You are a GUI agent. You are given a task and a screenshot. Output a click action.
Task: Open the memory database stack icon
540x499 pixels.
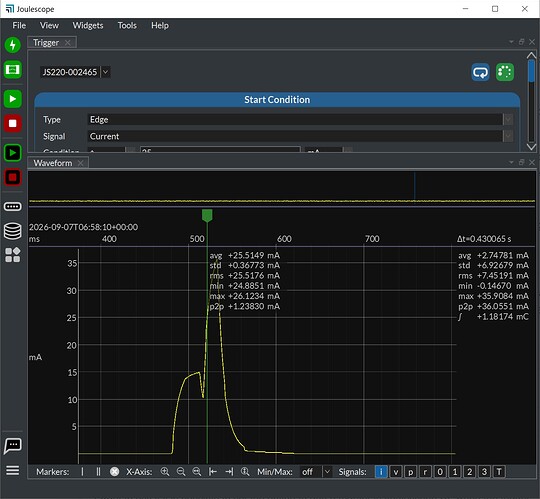[13, 231]
